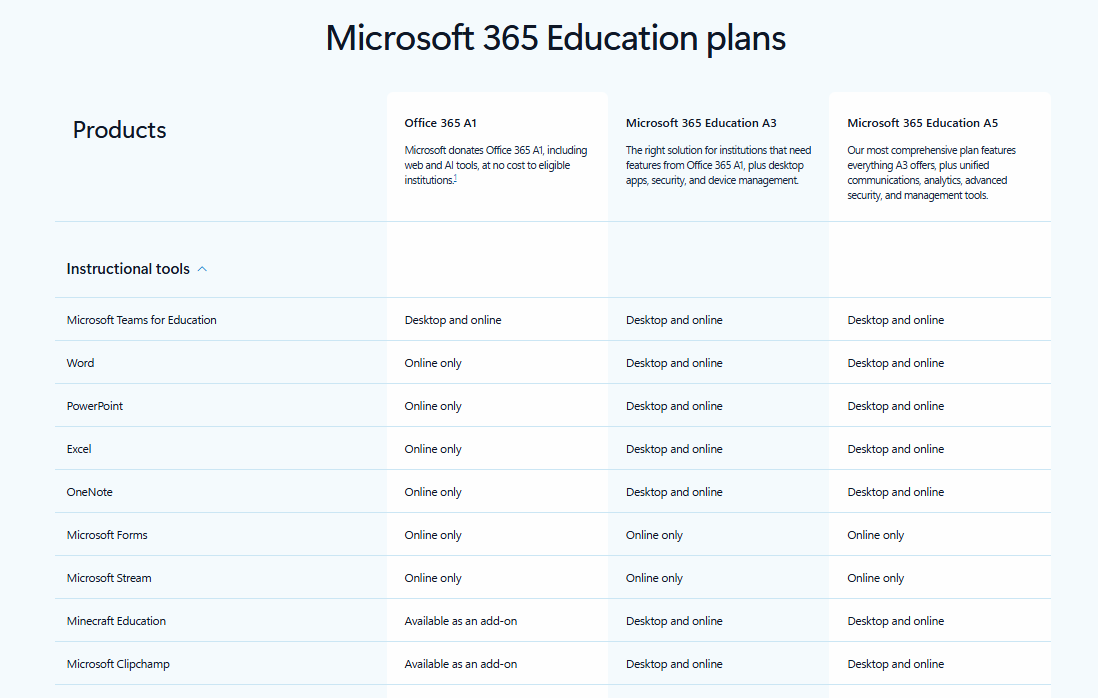Screen dimensions: 1098x698
Task: Click Minecraft Education 'Available as an add-on' cell
Action: 461,621
